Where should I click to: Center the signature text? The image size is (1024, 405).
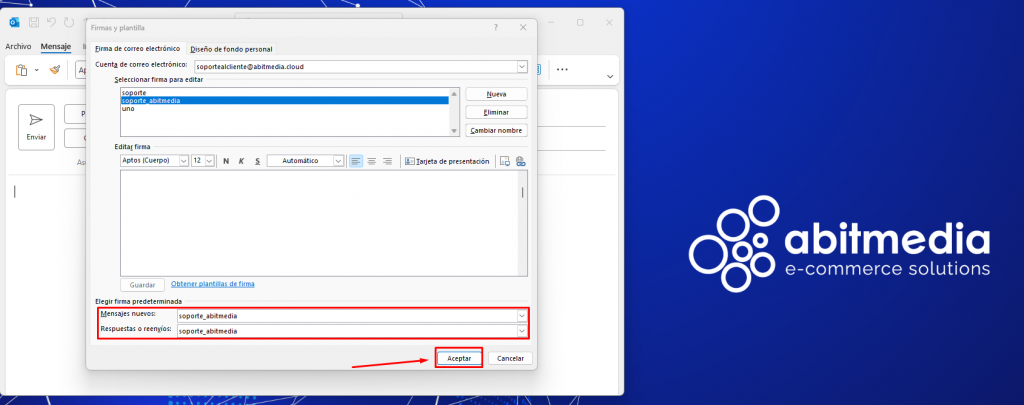371,161
